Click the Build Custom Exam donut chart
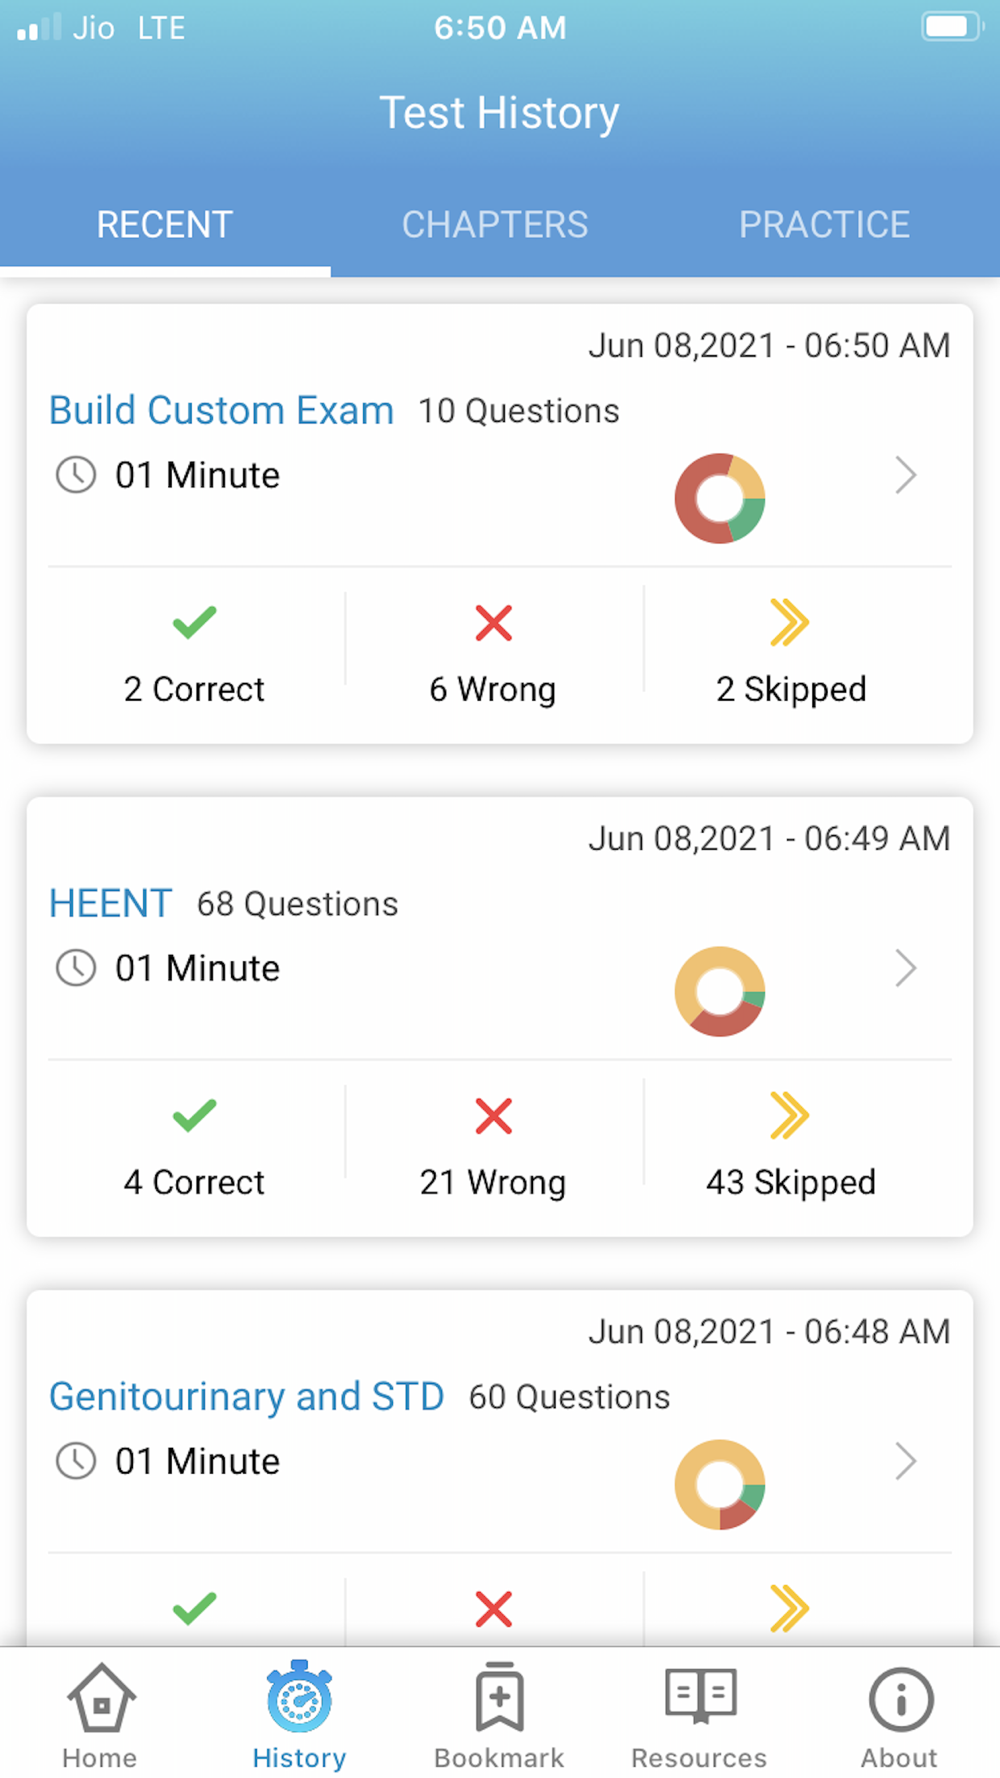Image resolution: width=1000 pixels, height=1778 pixels. [720, 499]
